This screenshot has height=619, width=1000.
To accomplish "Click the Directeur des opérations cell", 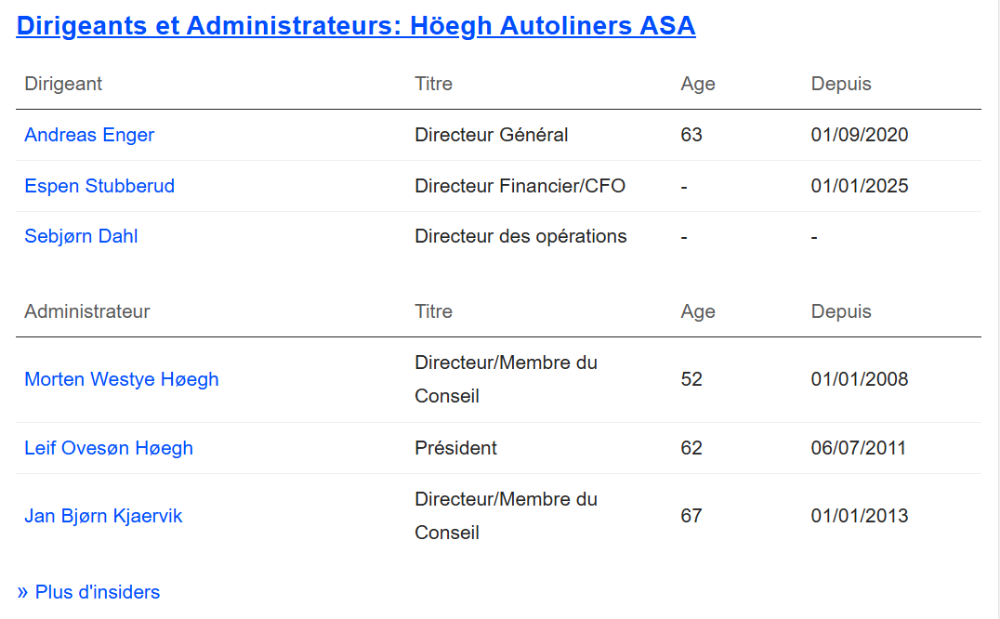I will click(520, 237).
